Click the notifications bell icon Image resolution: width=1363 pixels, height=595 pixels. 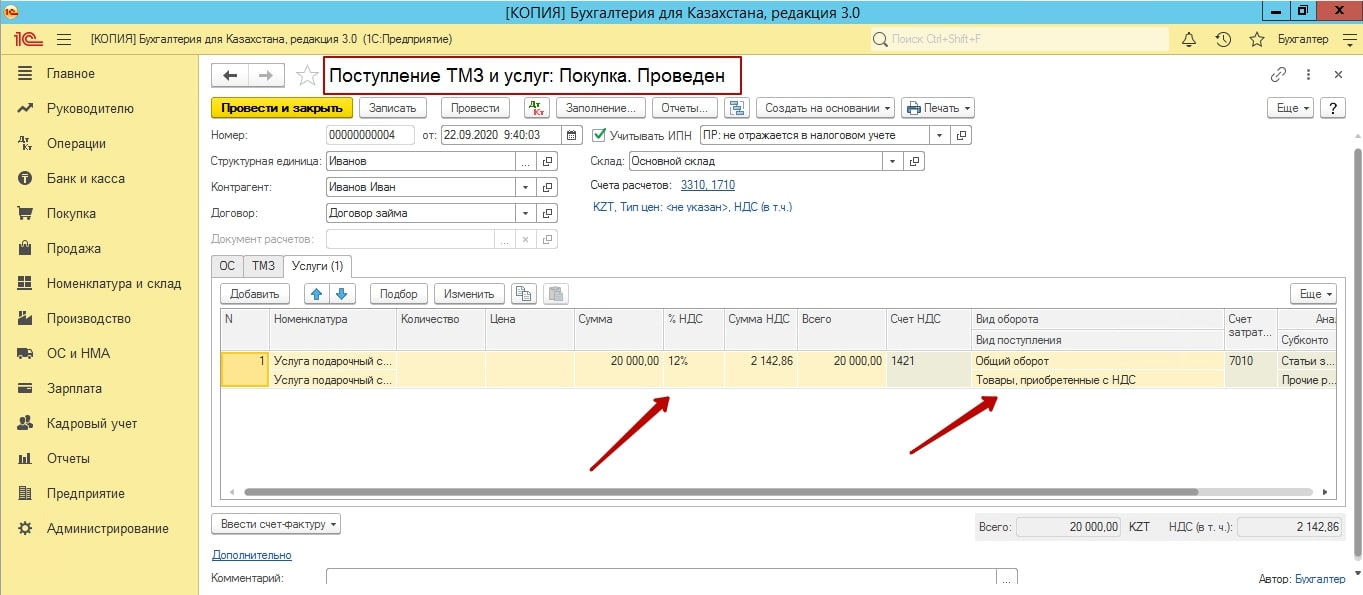tap(1189, 39)
